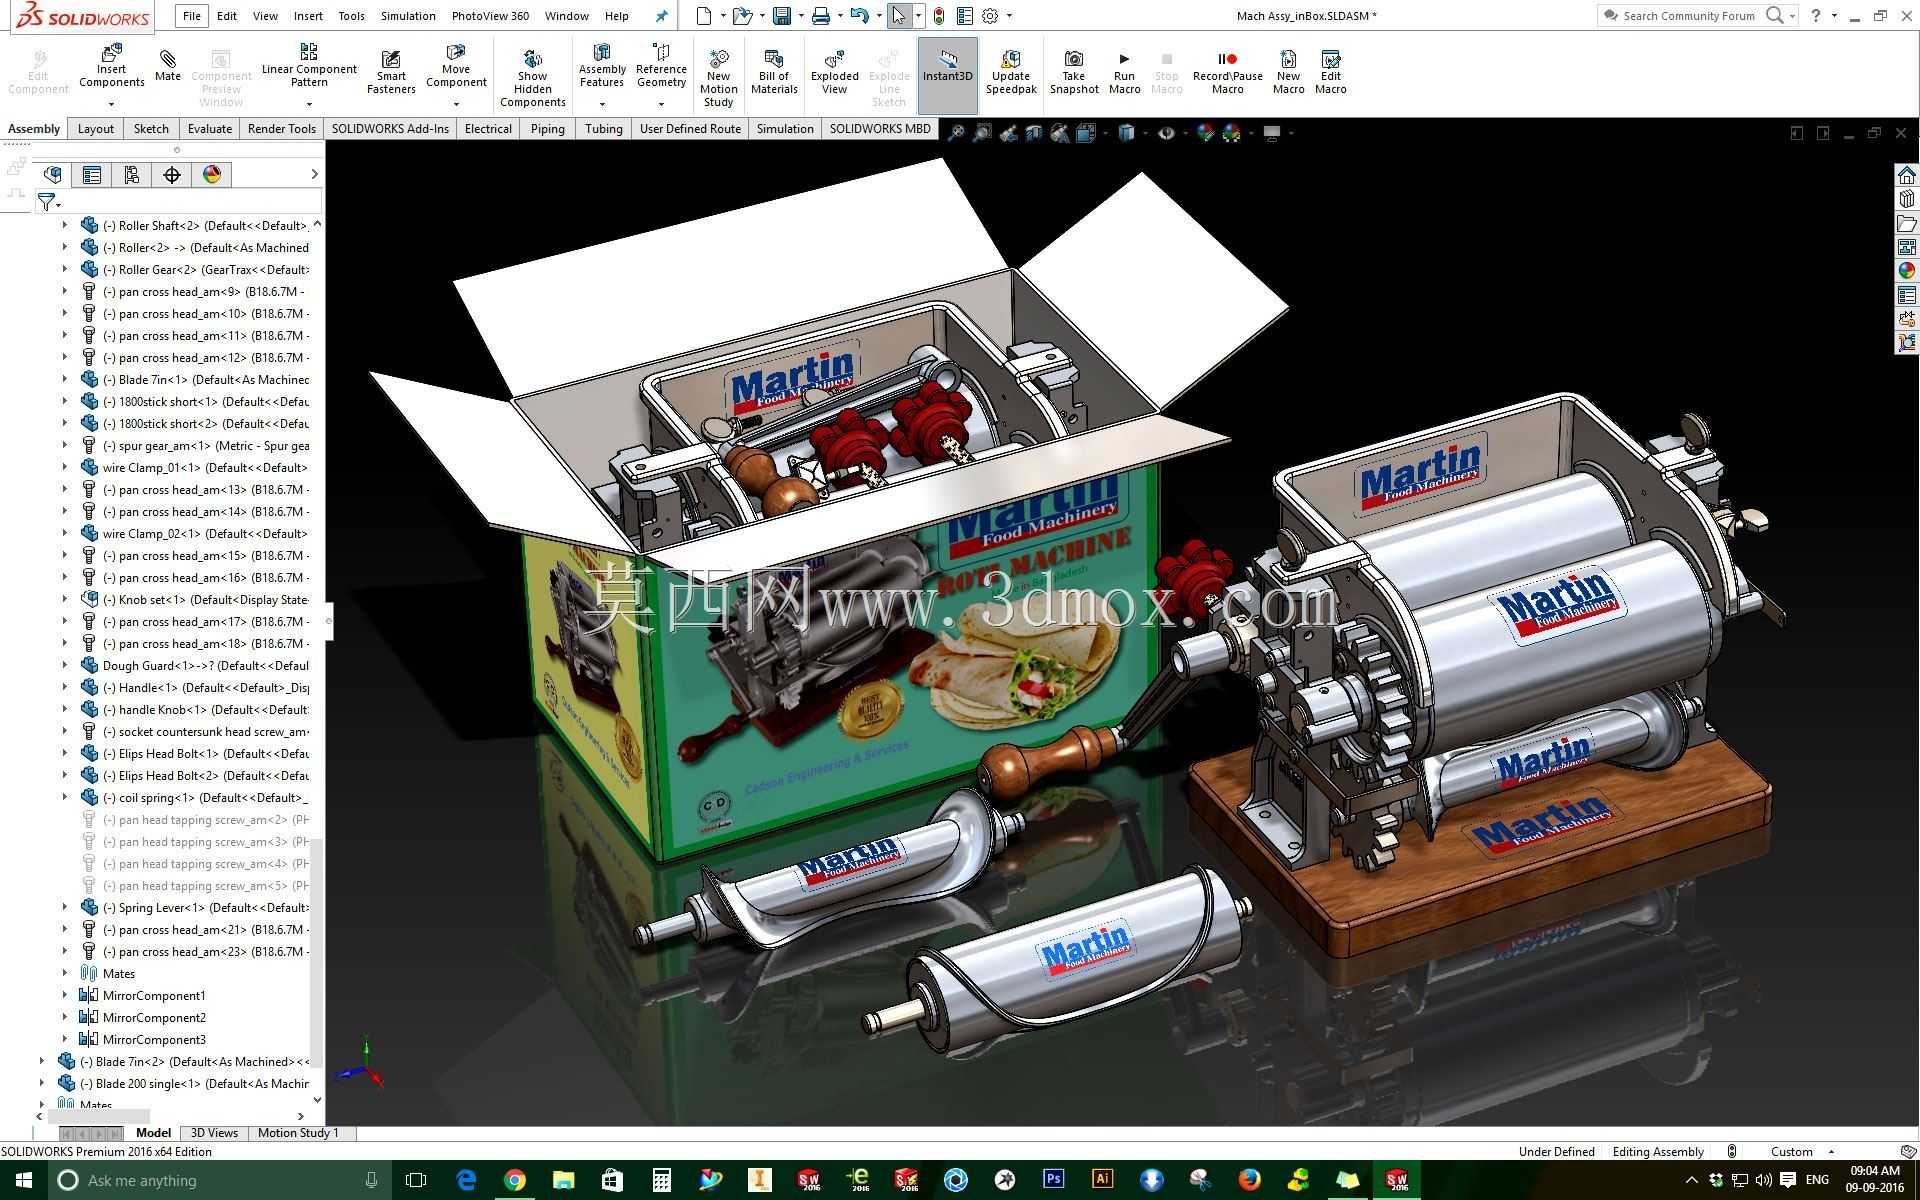Click the Update Speedpak tool
This screenshot has height=1200, width=1920.
coord(1011,72)
